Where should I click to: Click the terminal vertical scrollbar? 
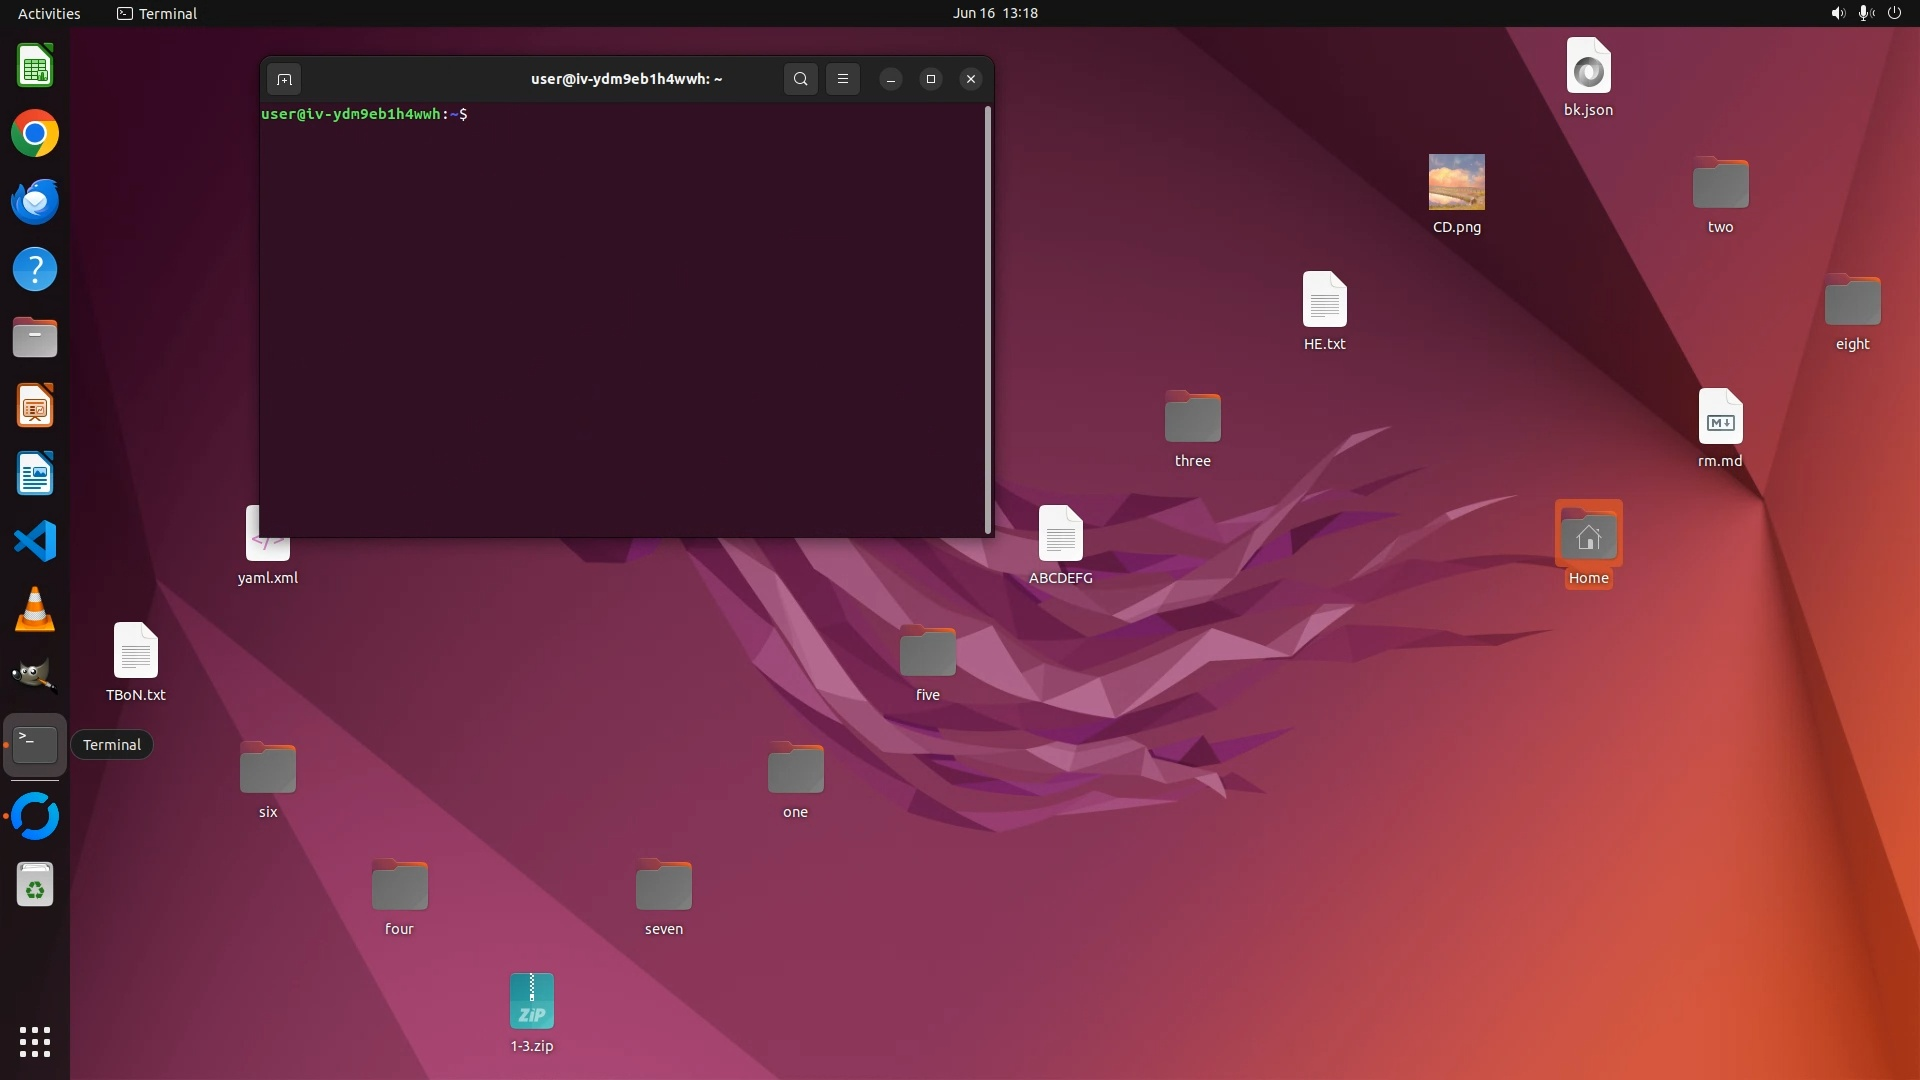click(x=988, y=320)
